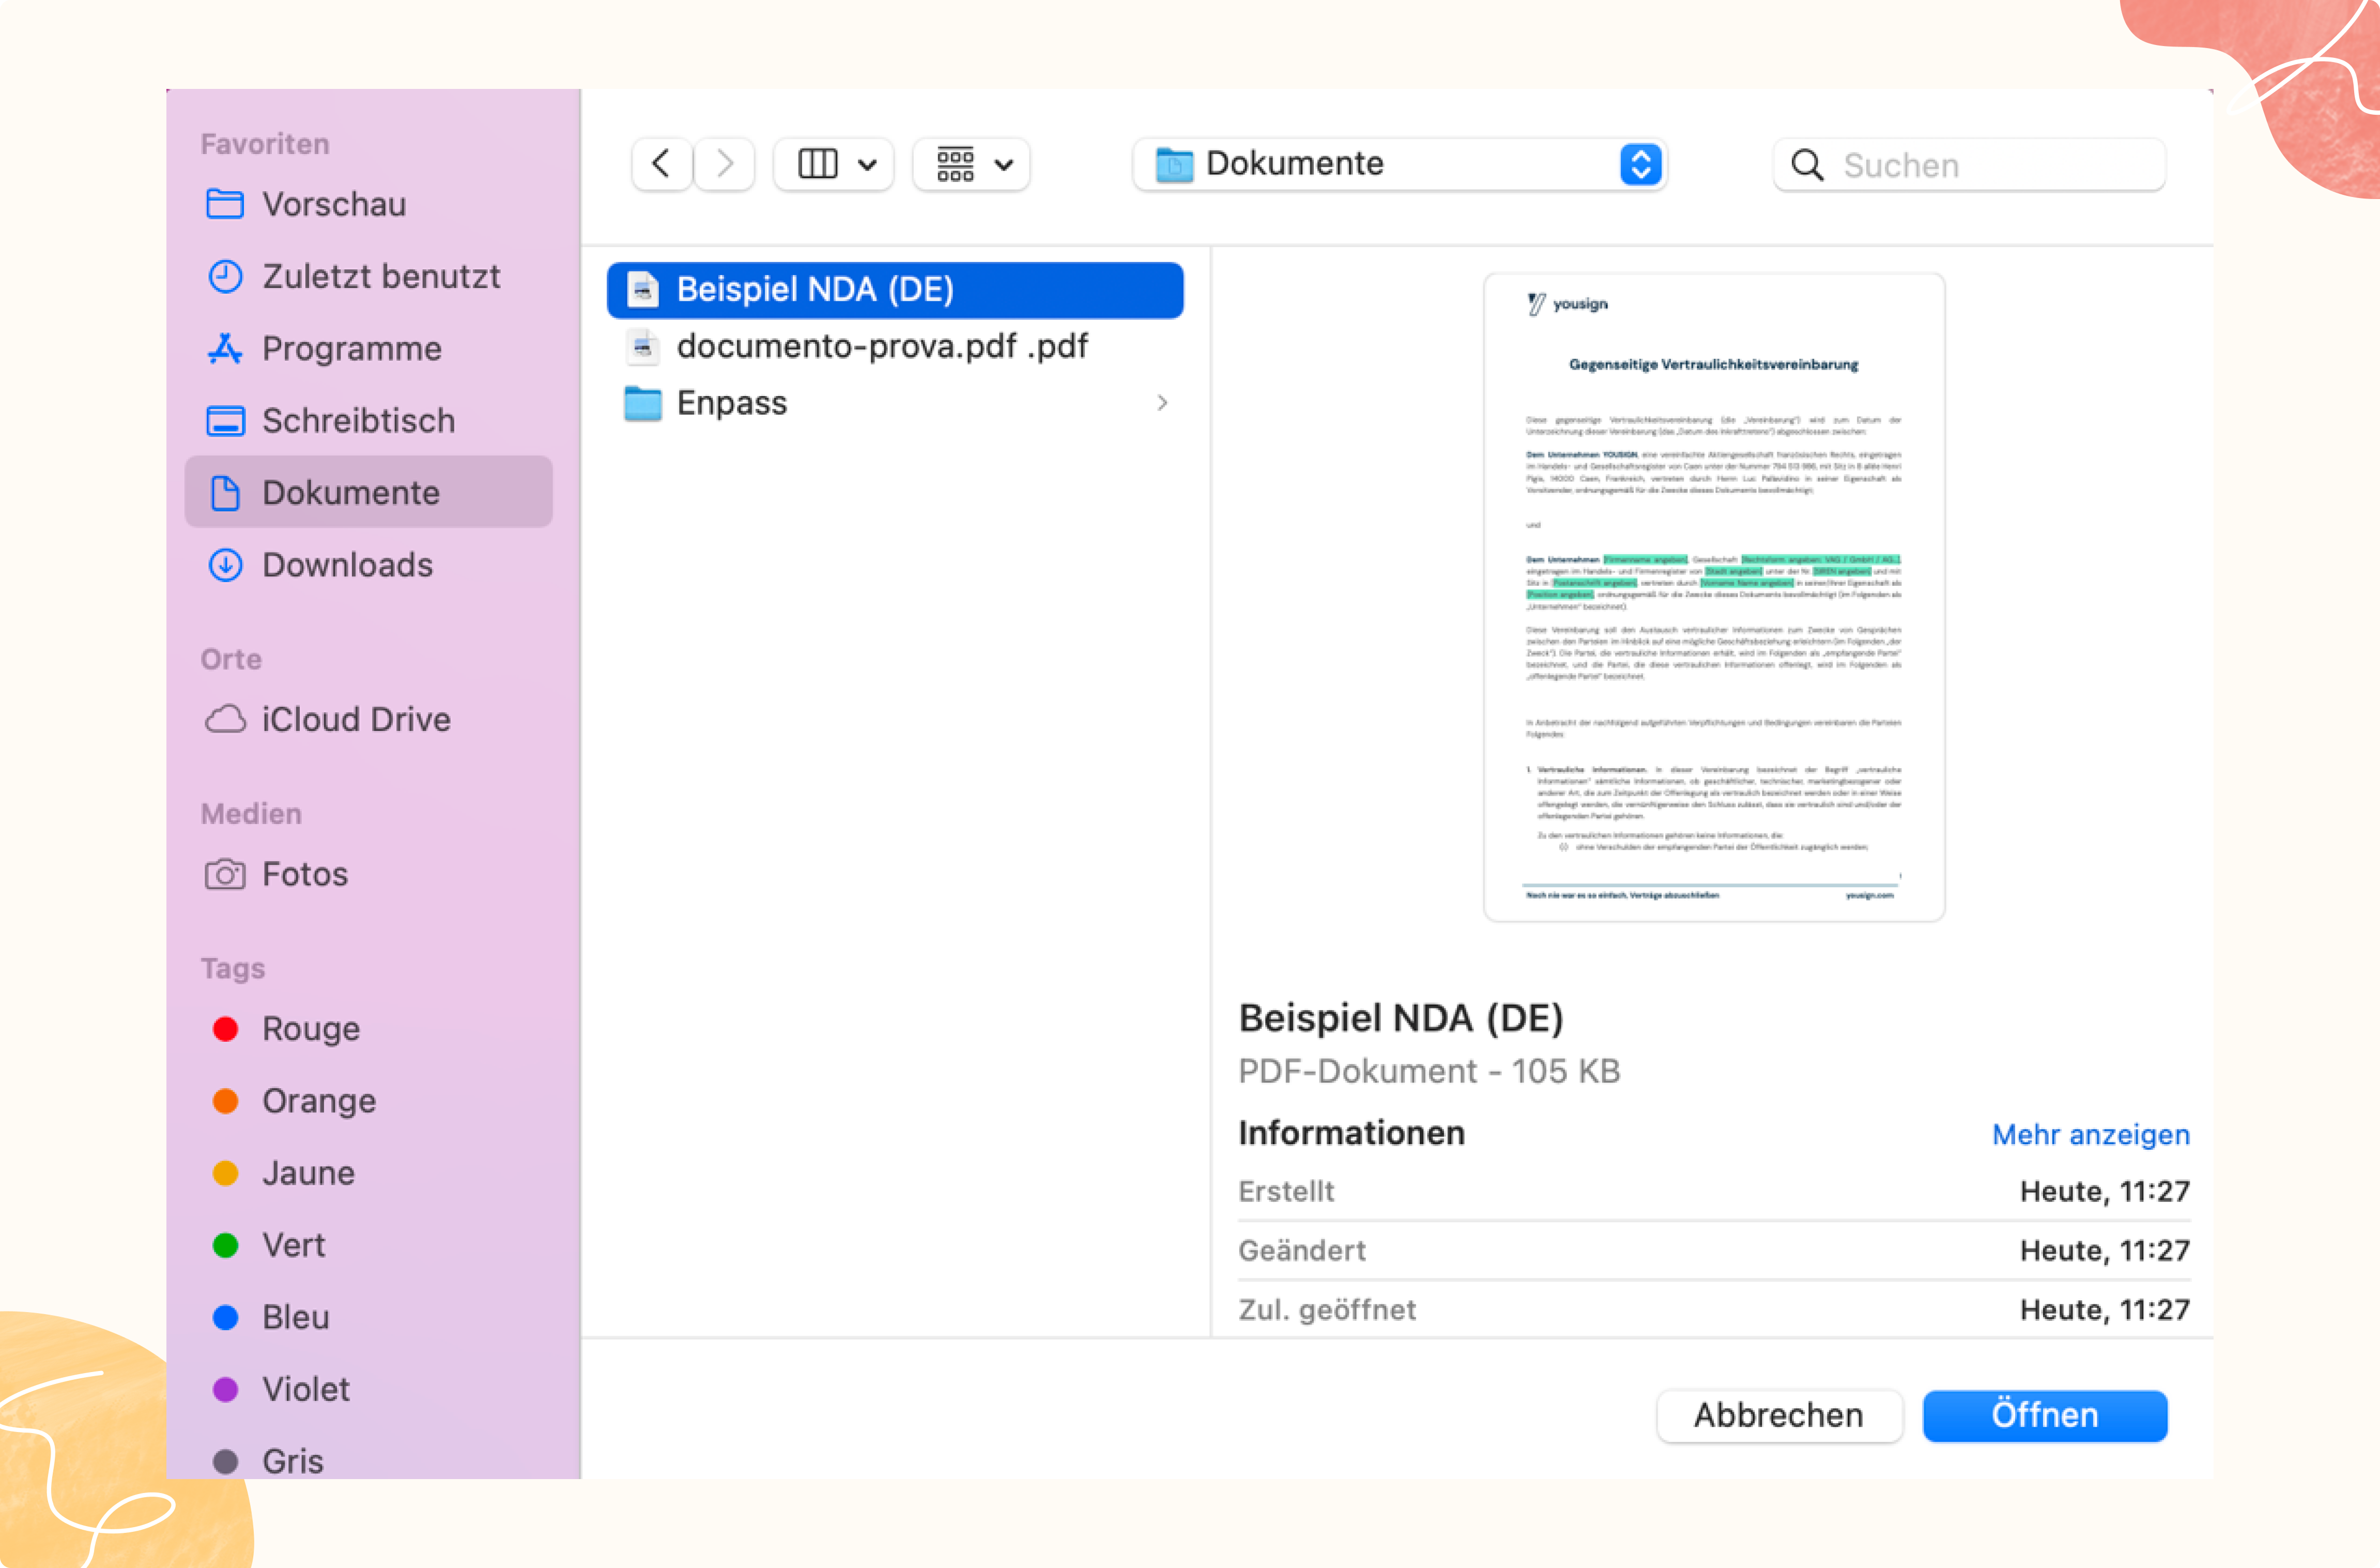2380x1568 pixels.
Task: Select the Vorschau favorites folder
Action: [x=333, y=204]
